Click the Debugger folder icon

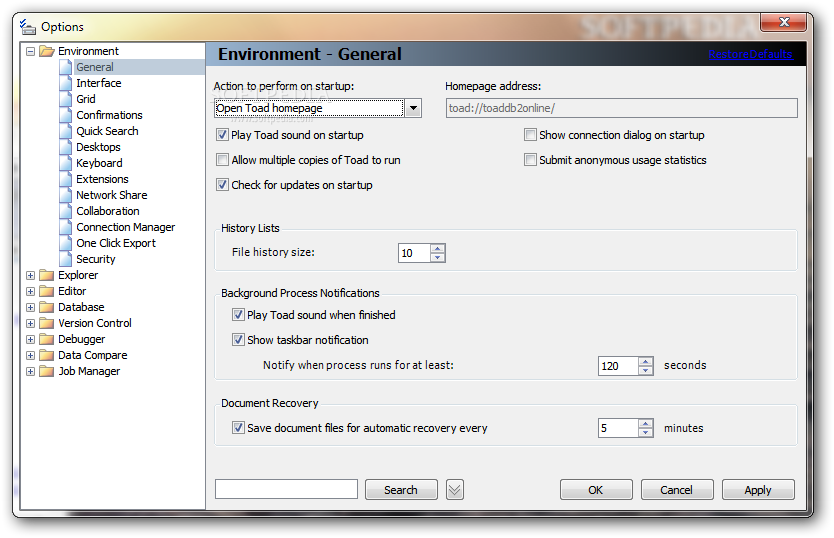point(47,339)
